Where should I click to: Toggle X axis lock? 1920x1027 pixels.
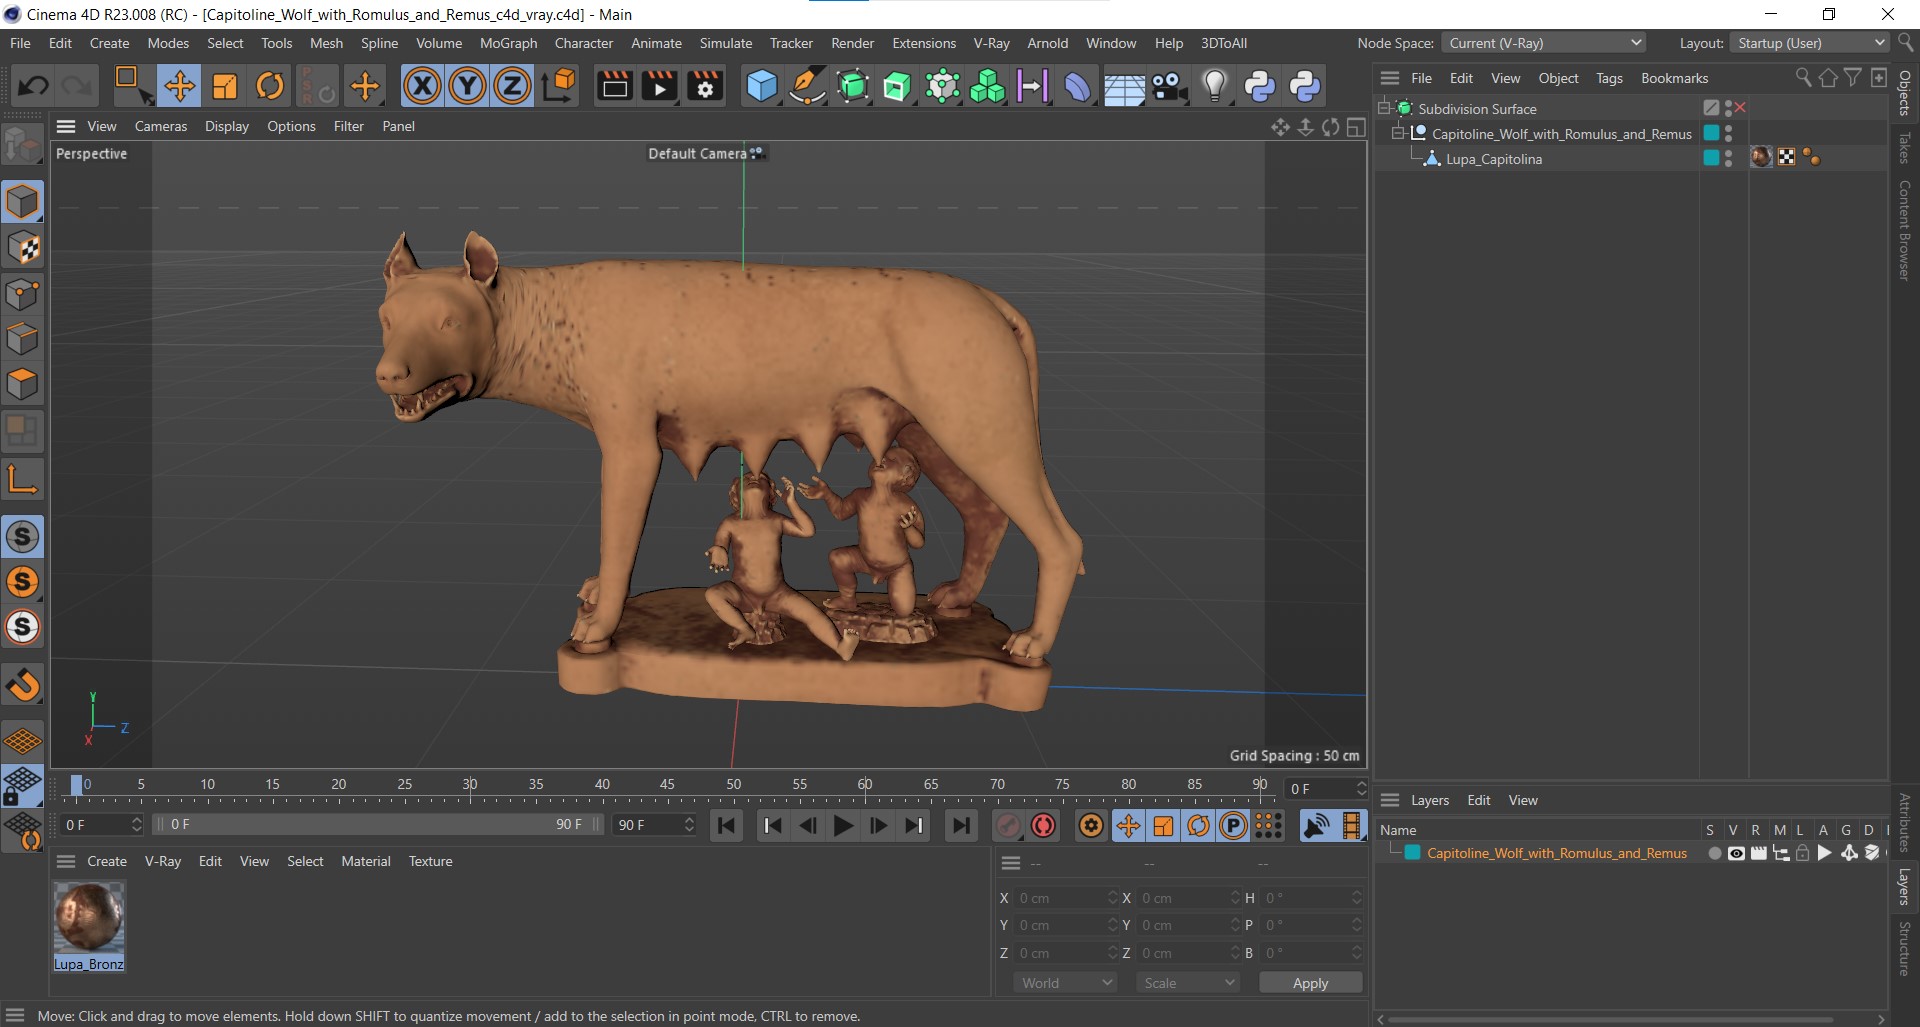point(422,86)
